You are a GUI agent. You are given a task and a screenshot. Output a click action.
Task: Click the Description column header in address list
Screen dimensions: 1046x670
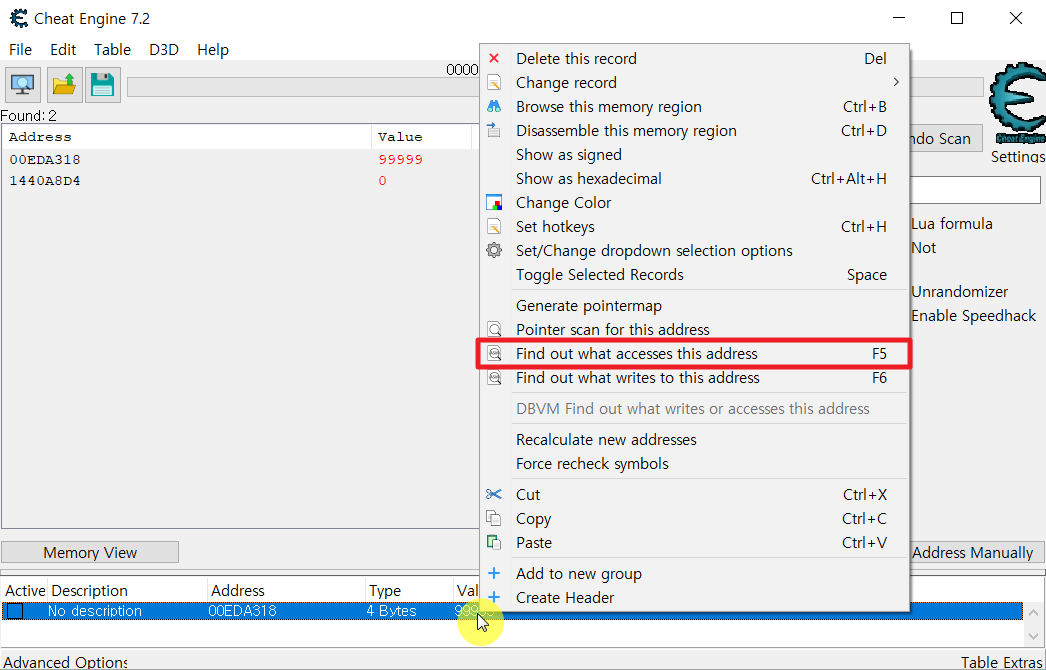[x=127, y=591]
